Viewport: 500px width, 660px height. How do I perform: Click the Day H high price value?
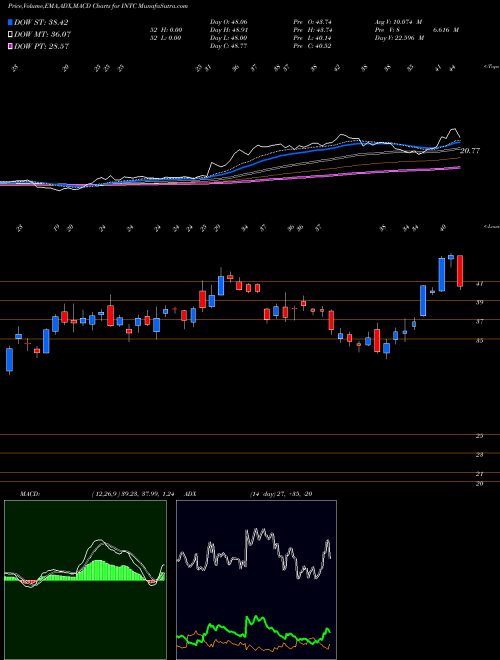point(228,30)
